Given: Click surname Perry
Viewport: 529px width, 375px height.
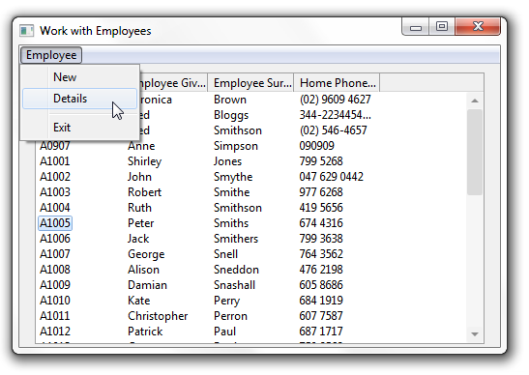Looking at the screenshot, I should tap(227, 301).
